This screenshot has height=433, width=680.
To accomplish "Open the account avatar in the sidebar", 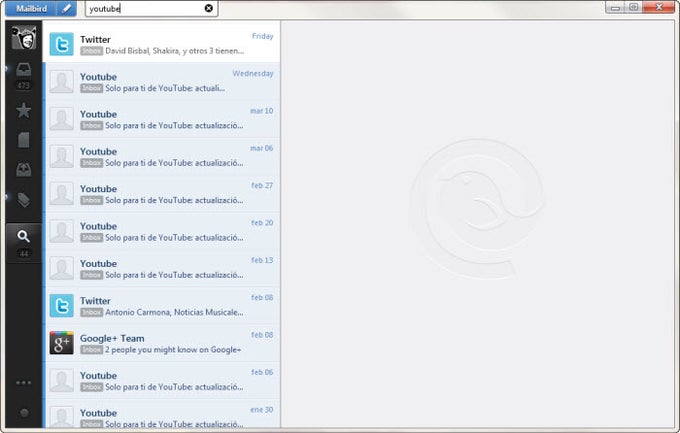I will click(x=24, y=37).
